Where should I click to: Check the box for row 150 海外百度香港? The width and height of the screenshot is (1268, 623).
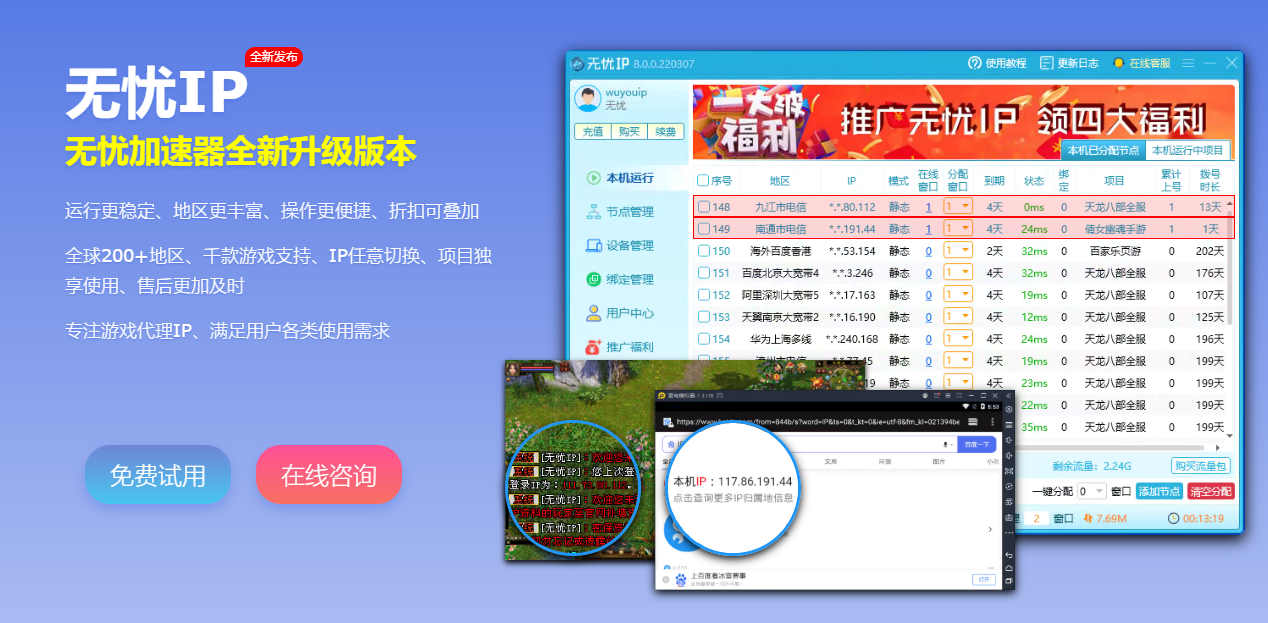tap(704, 251)
